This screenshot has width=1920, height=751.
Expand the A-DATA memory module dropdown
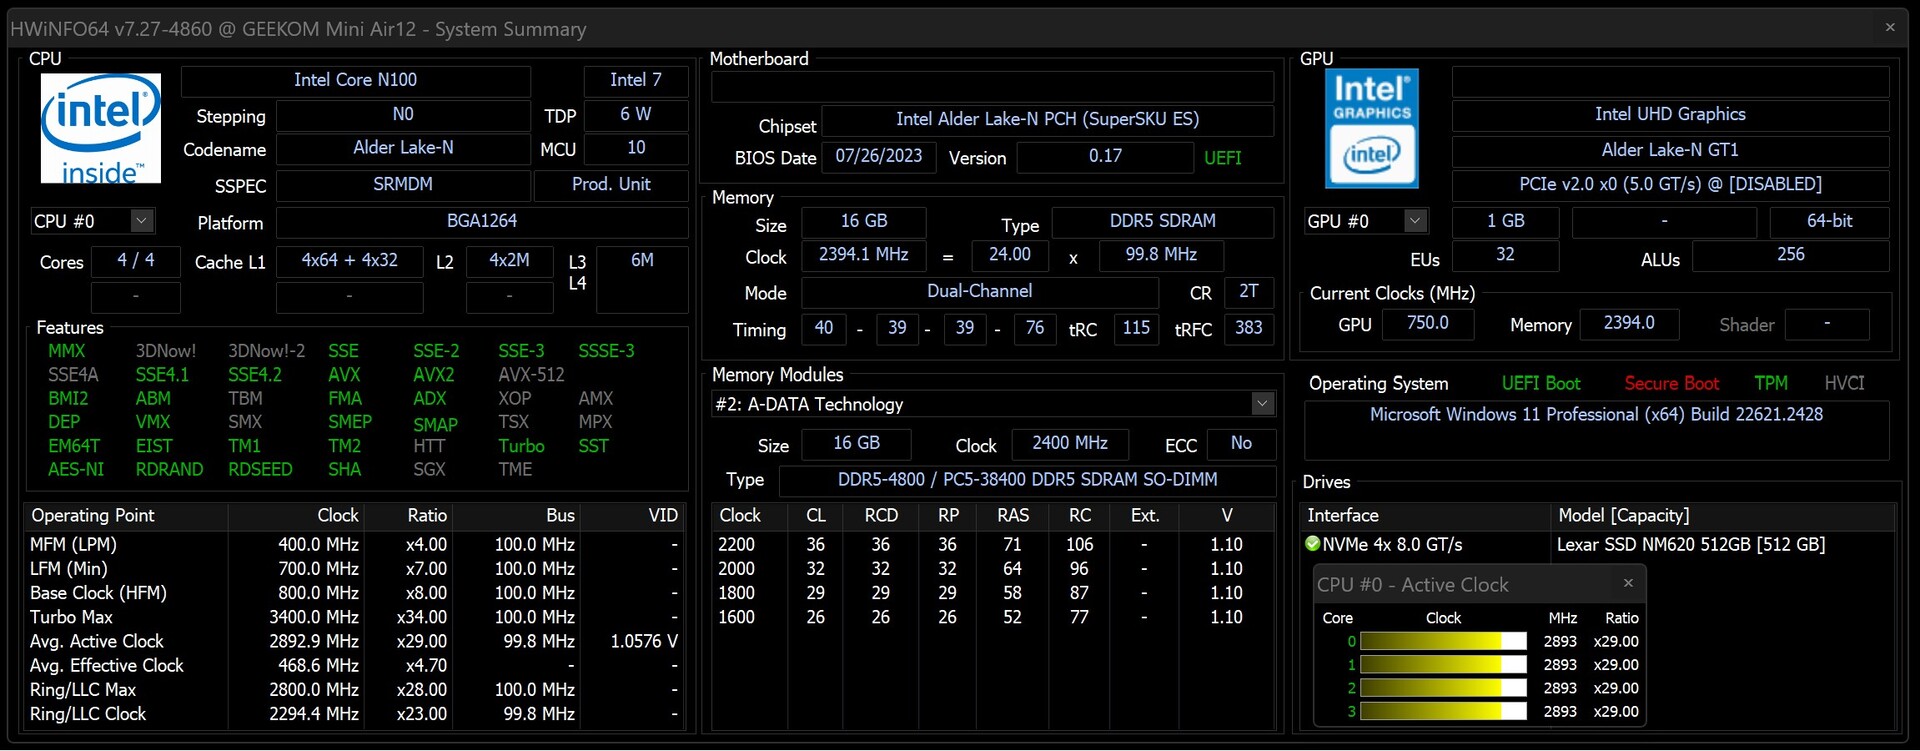pyautogui.click(x=1262, y=404)
